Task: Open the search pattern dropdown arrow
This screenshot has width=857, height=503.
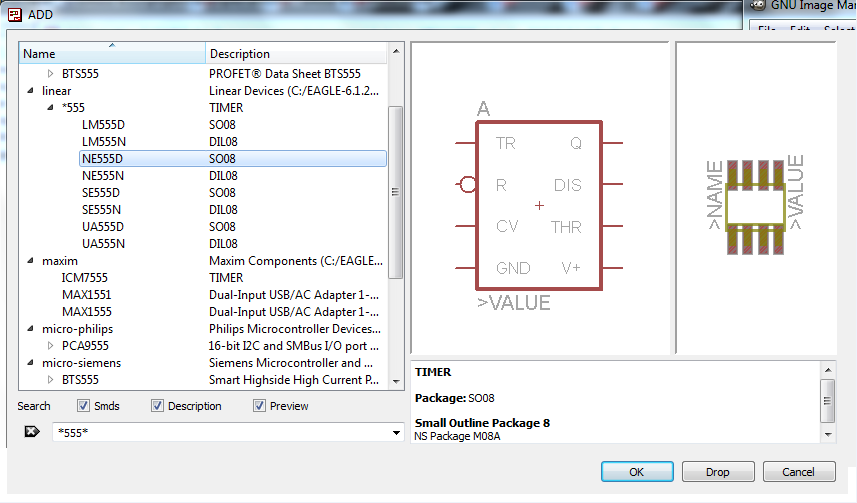Action: click(397, 432)
